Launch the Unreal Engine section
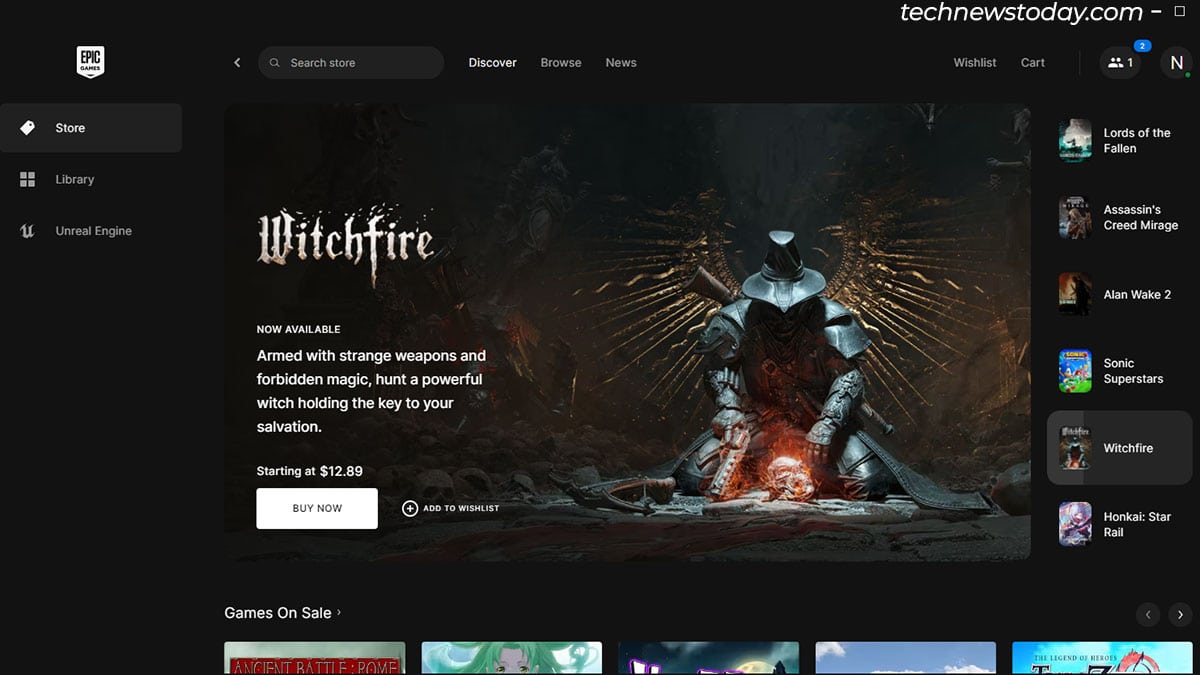1200x675 pixels. coord(27,231)
